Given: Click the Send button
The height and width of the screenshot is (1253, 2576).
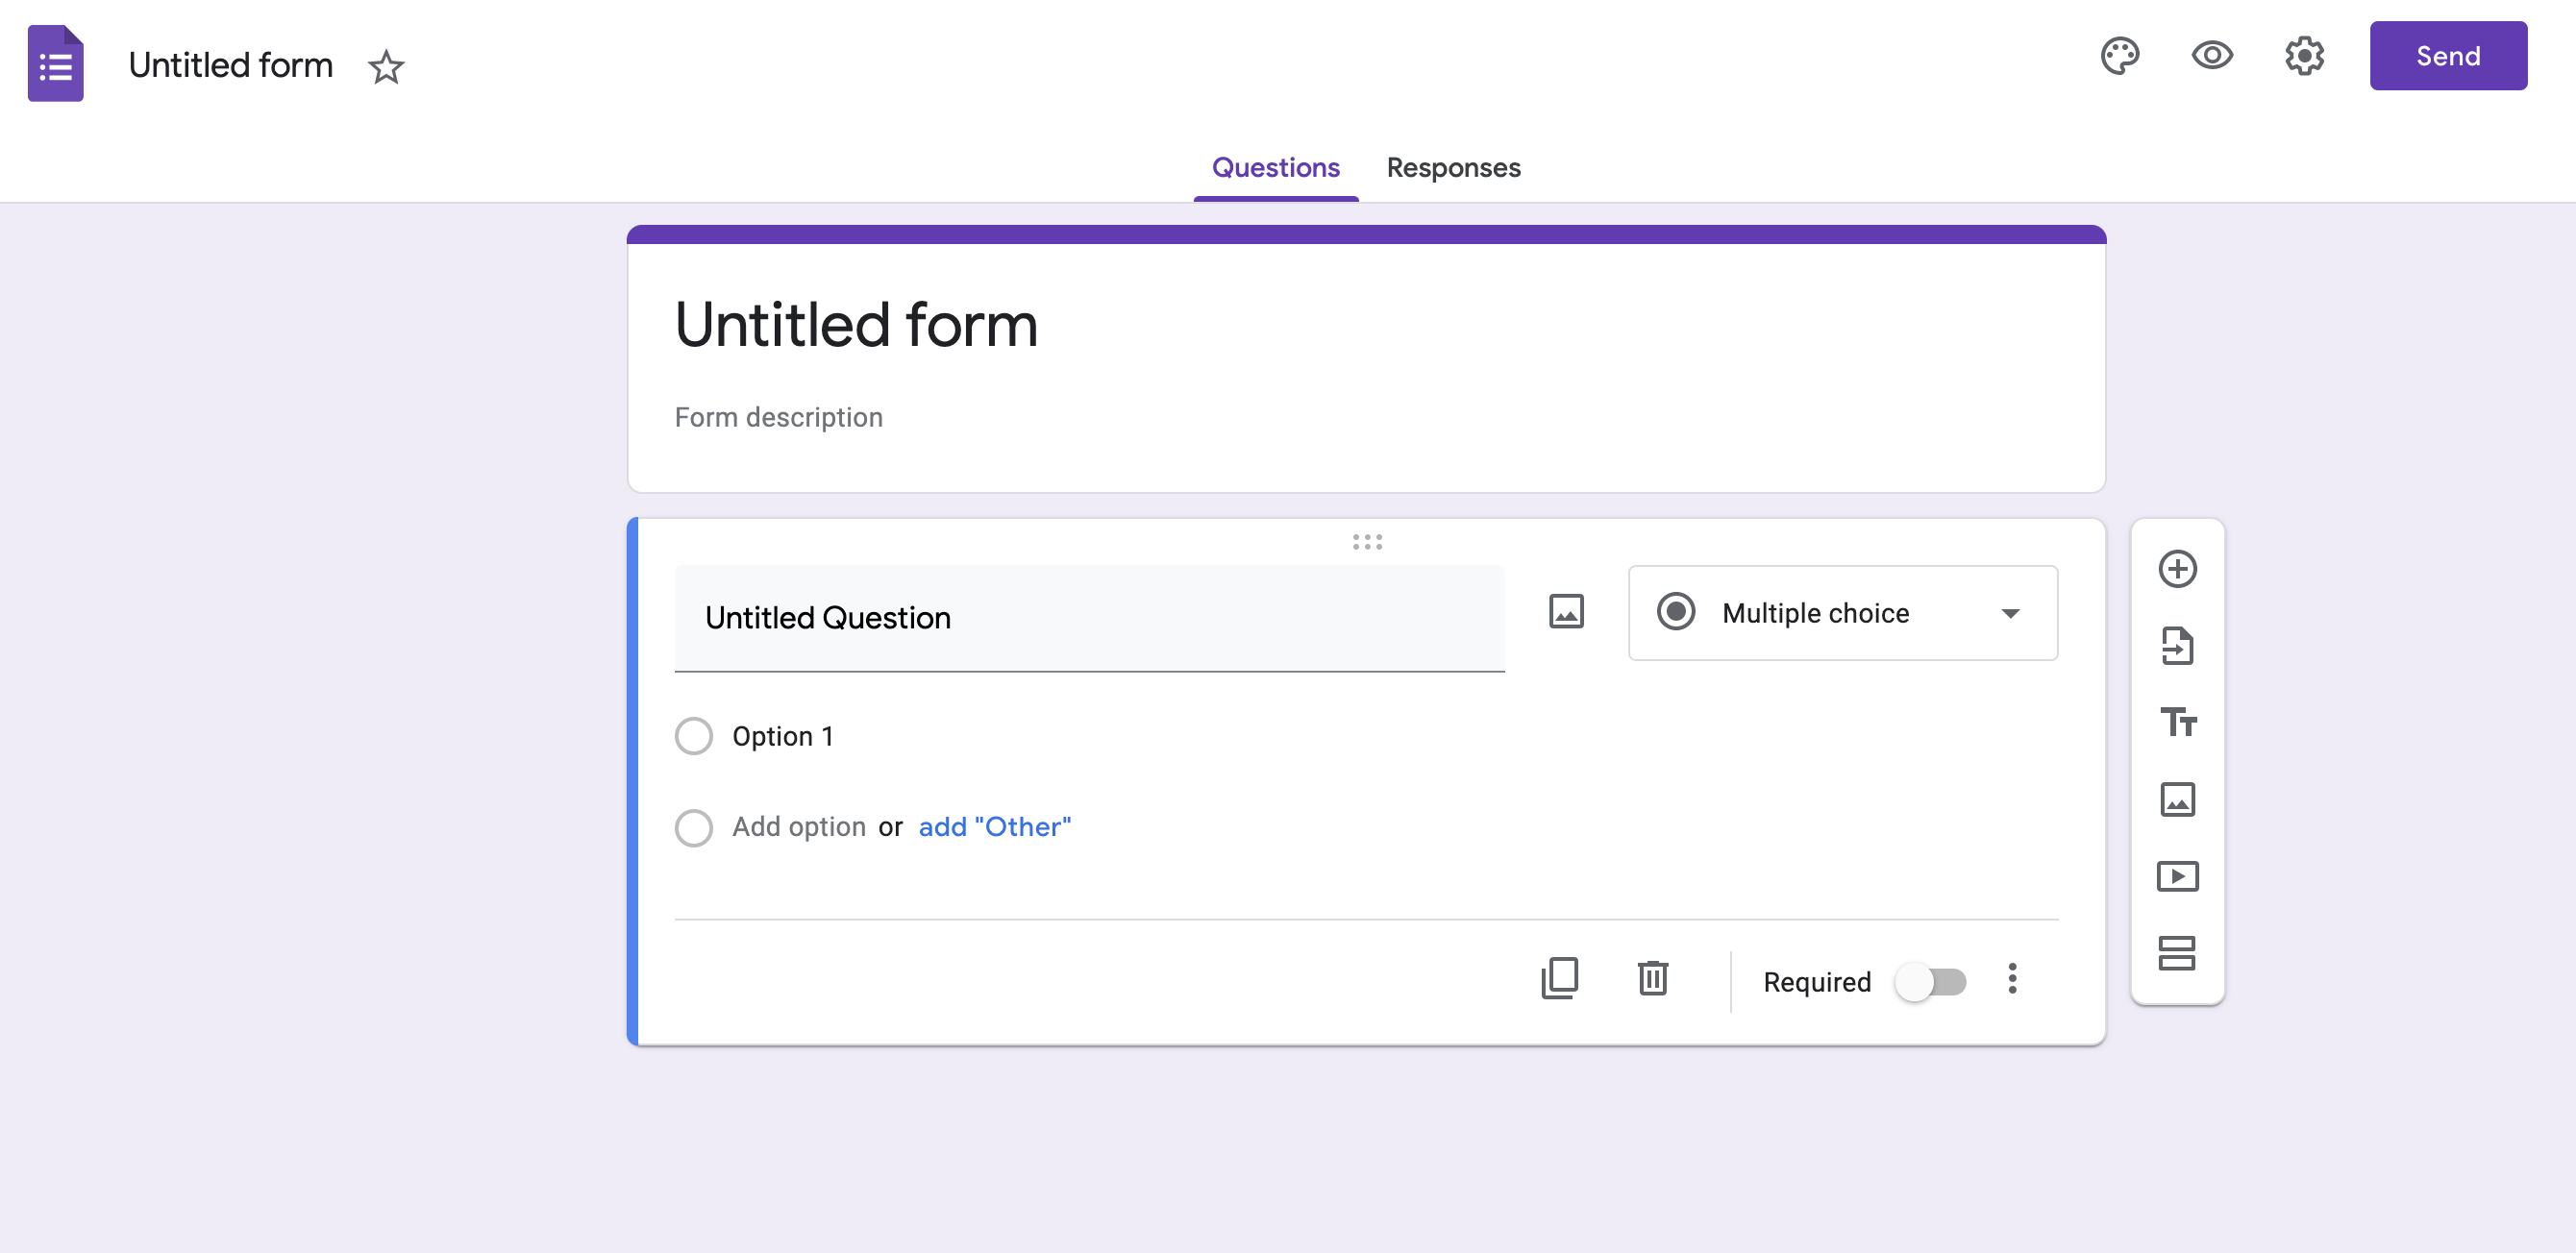Looking at the screenshot, I should (x=2448, y=56).
